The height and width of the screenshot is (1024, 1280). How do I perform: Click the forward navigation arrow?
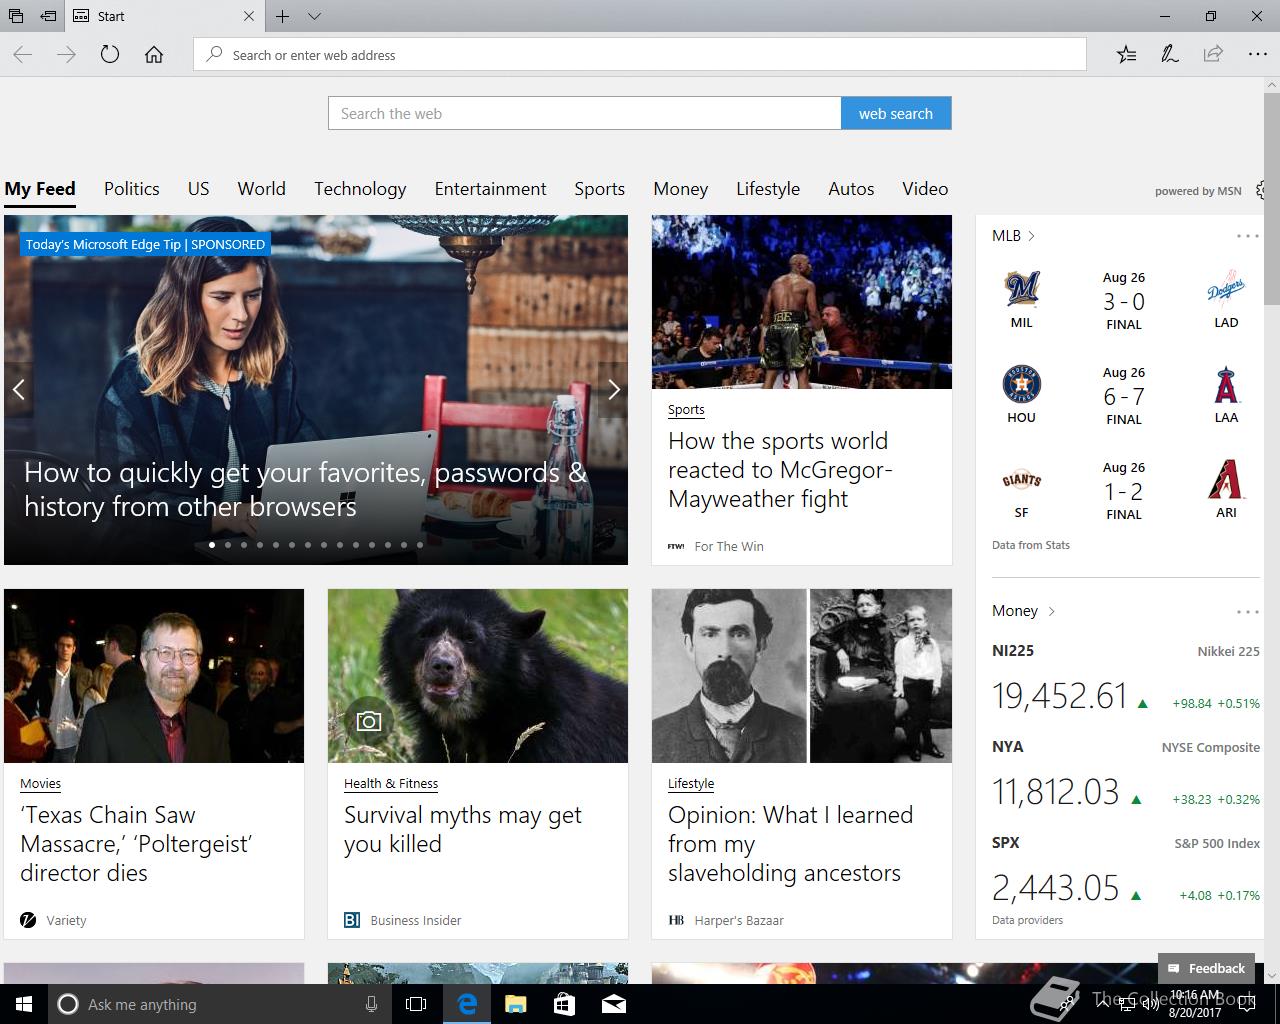67,55
